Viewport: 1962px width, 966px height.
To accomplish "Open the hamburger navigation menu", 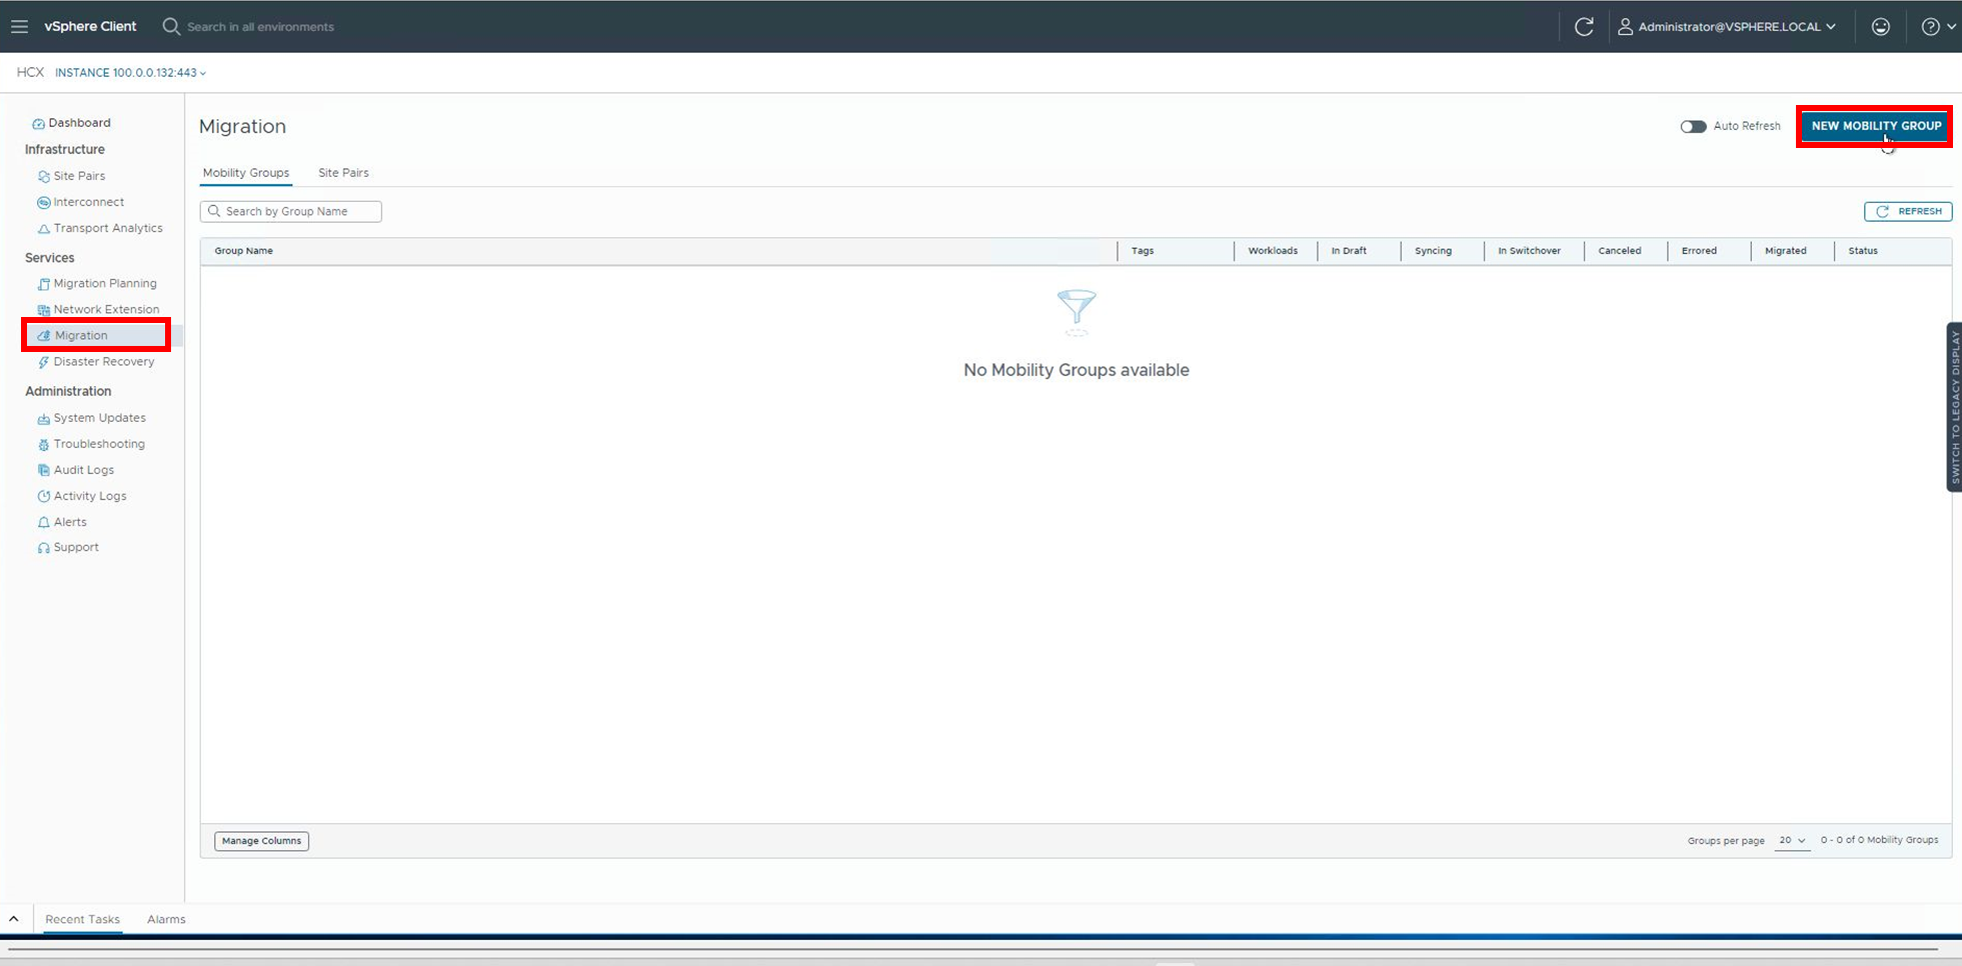I will 19,26.
